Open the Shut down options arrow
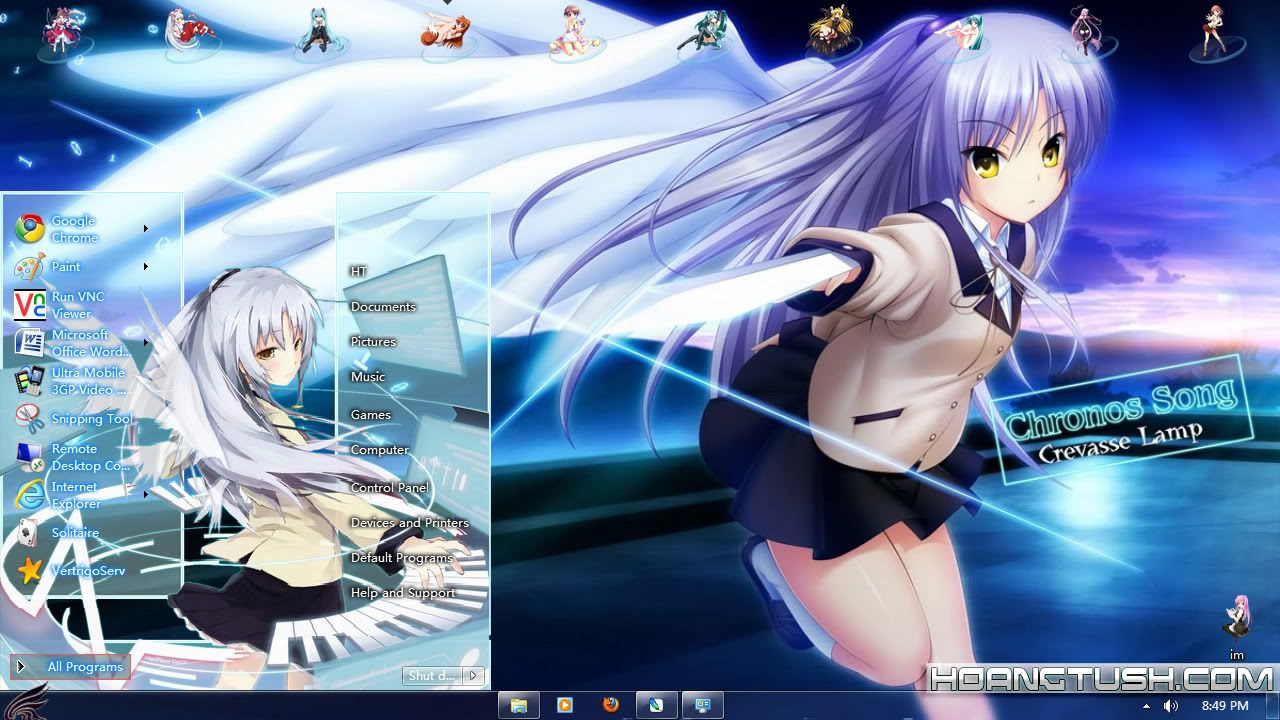 tap(474, 676)
